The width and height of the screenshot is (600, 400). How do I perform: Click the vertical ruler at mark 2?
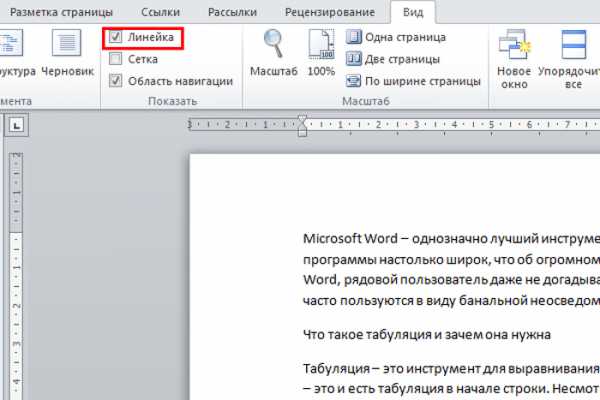[x=16, y=306]
